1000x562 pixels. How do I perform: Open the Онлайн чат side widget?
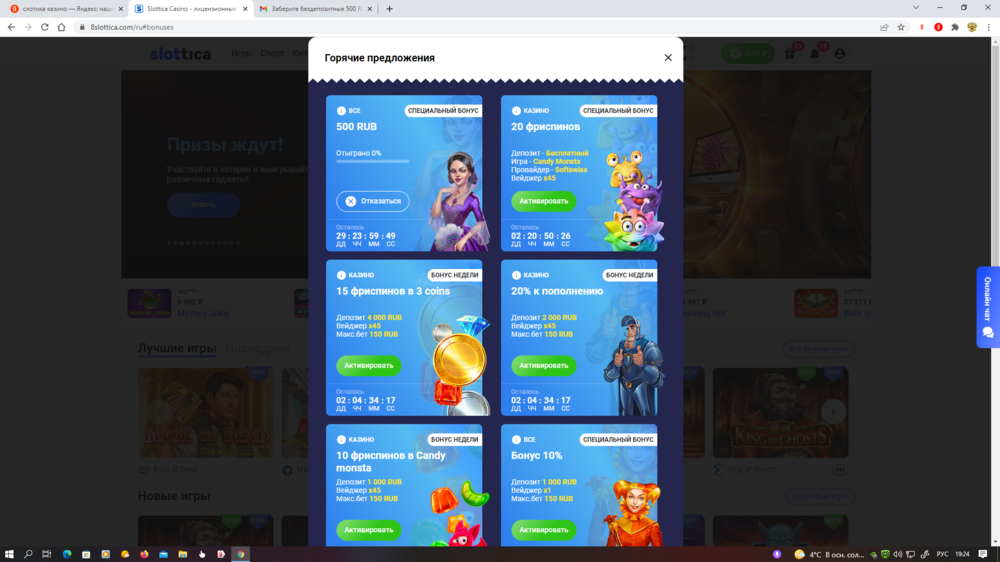point(988,307)
